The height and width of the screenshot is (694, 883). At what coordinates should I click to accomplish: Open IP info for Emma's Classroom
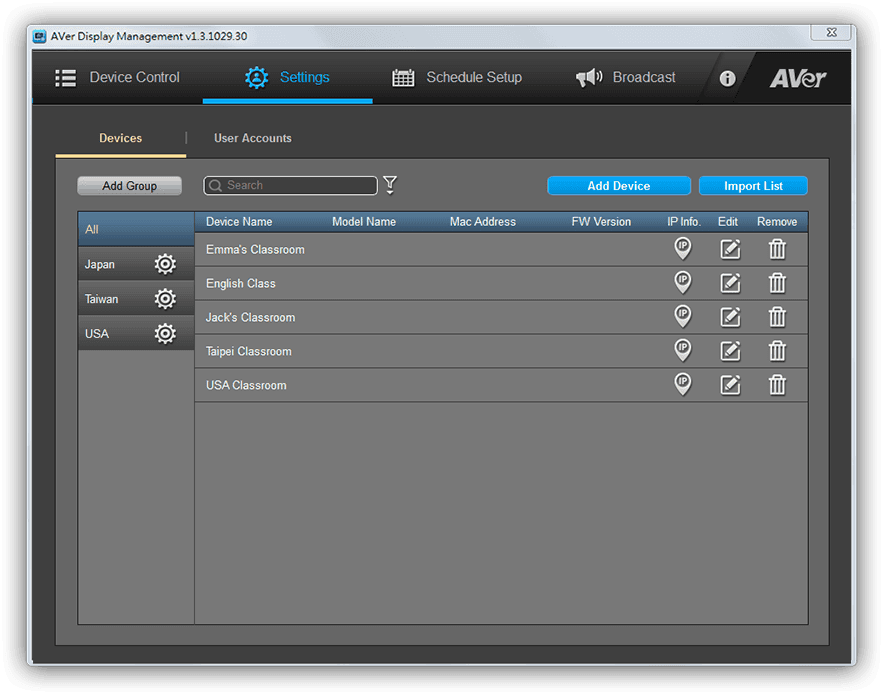683,248
